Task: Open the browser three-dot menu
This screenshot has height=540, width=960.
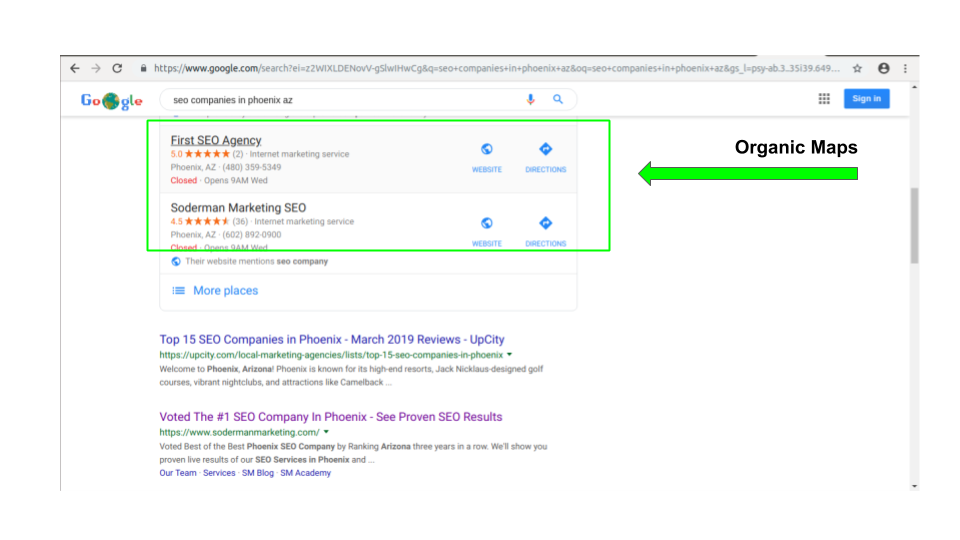Action: point(906,69)
